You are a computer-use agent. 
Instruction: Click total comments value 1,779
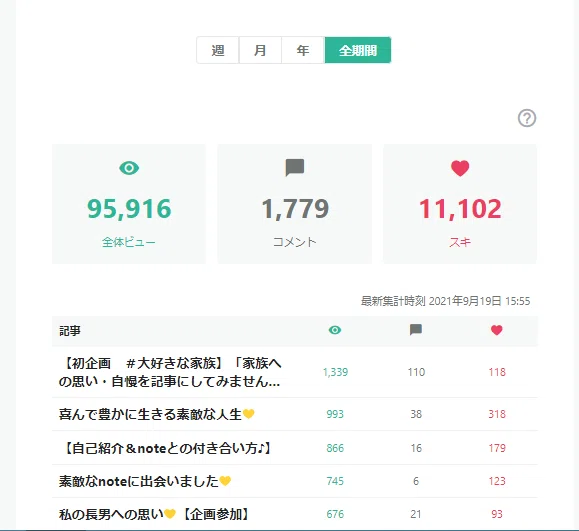pos(295,209)
